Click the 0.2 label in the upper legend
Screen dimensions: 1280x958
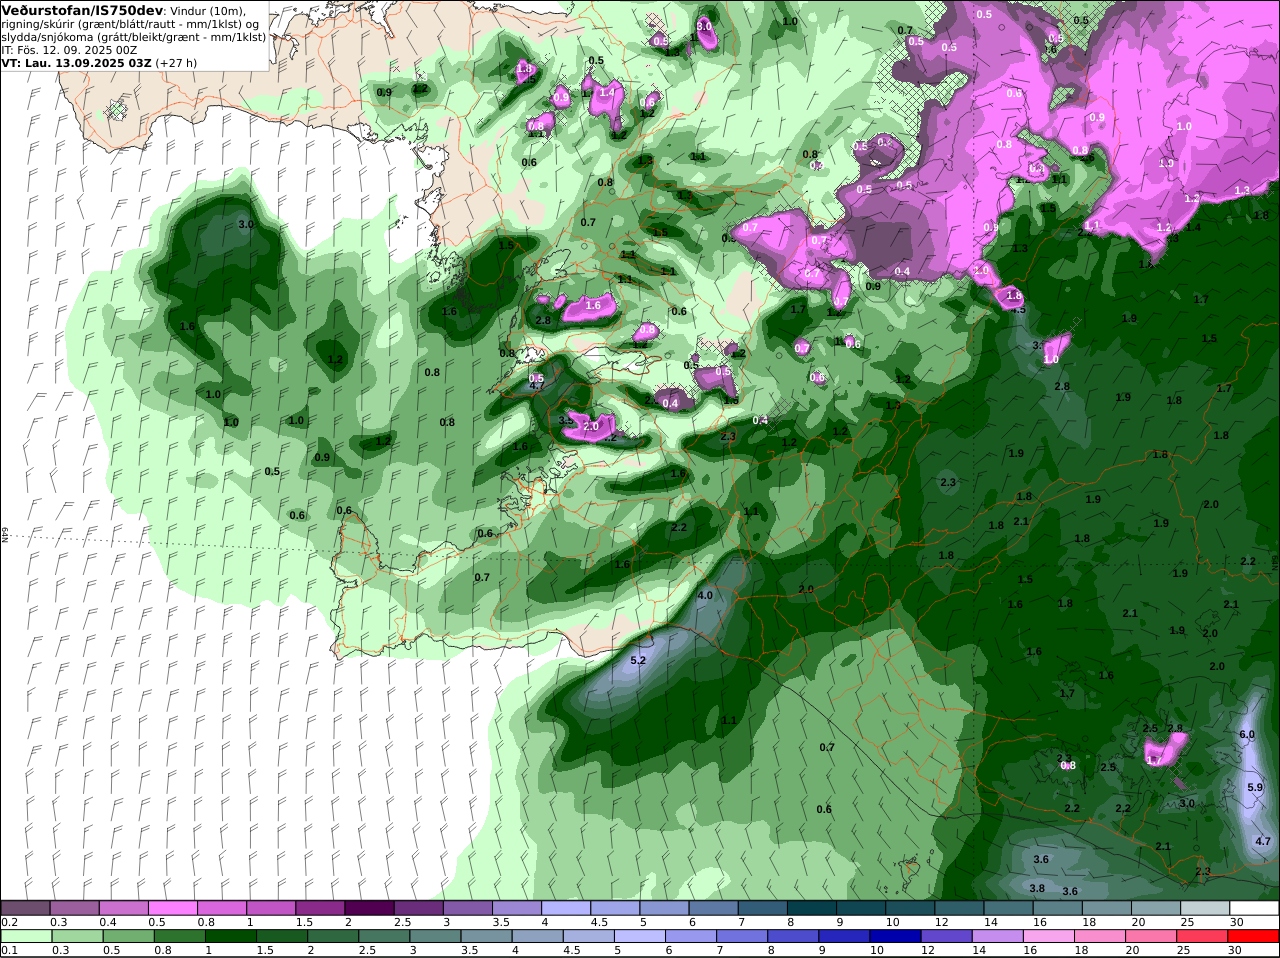click(9, 922)
